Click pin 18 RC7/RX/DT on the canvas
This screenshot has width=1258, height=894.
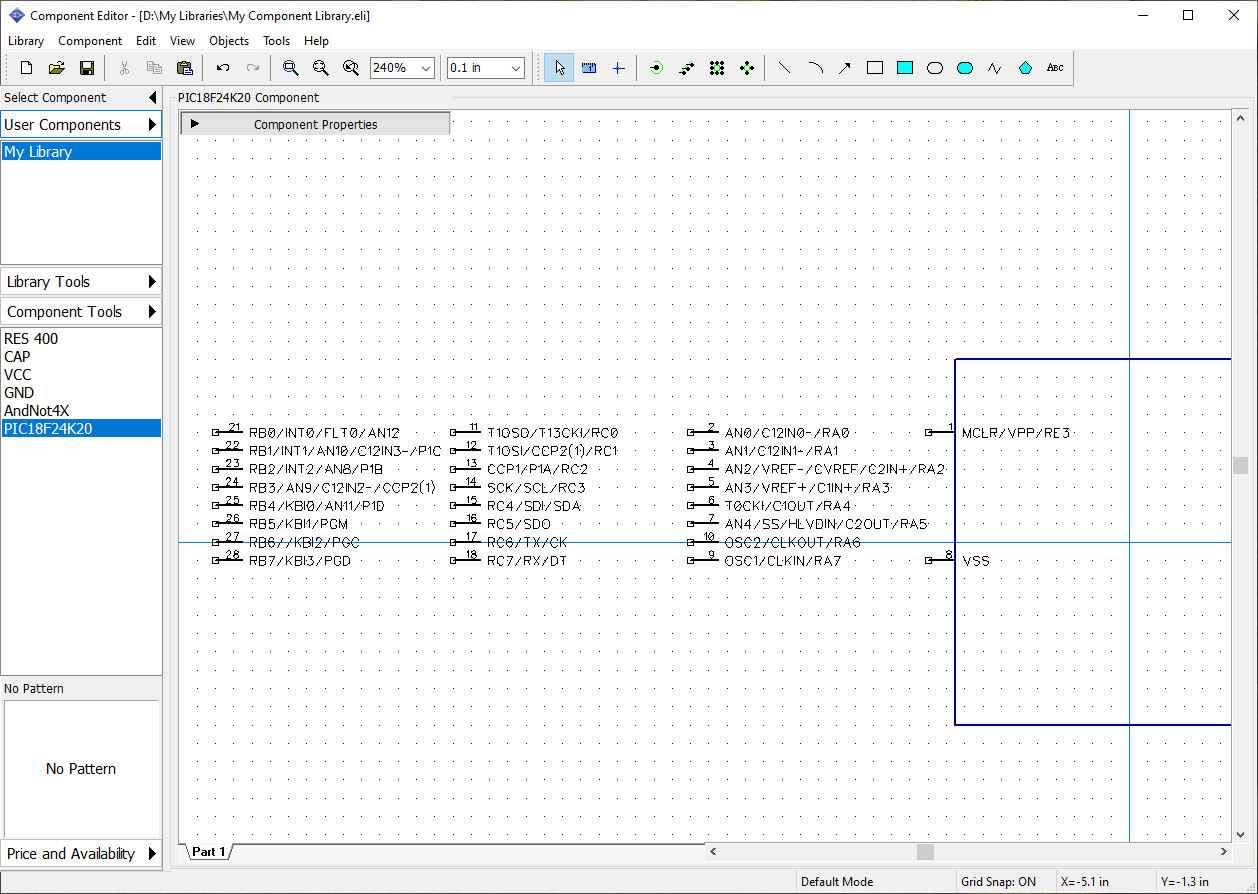[509, 560]
